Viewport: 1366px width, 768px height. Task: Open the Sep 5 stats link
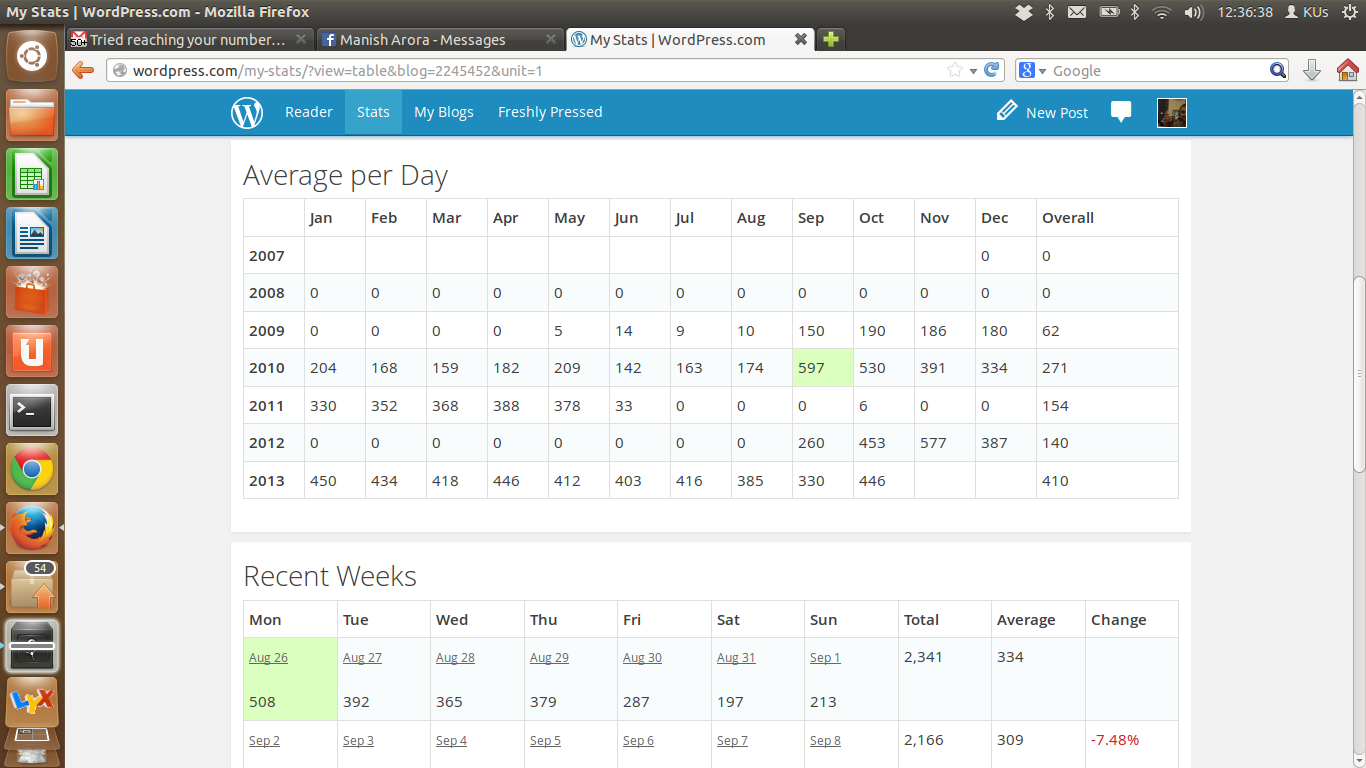(x=545, y=741)
